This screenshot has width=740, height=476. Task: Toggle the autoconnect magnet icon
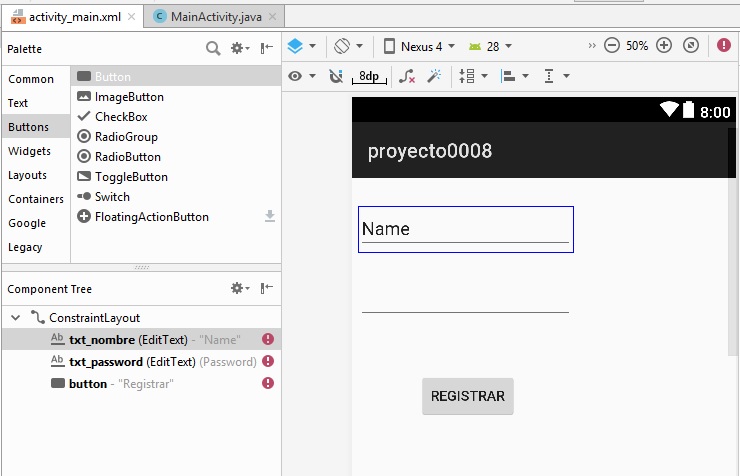click(336, 76)
